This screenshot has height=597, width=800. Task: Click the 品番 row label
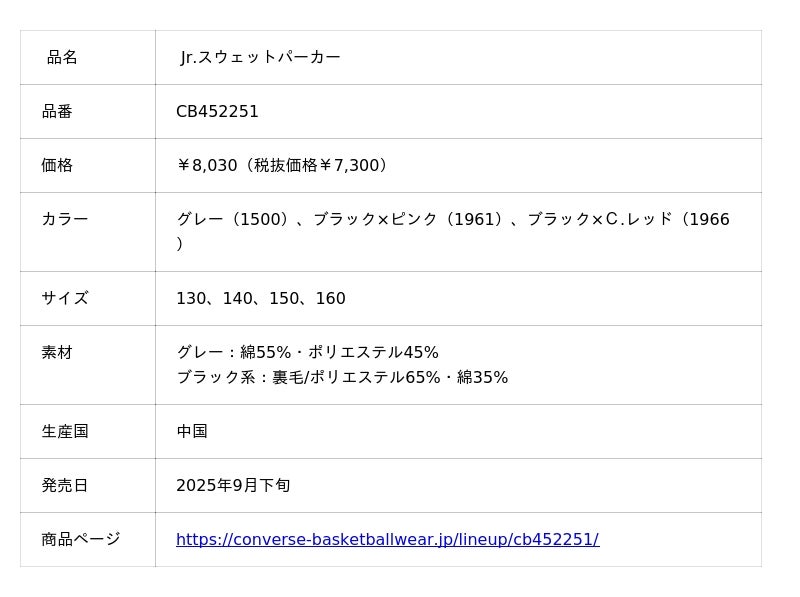[x=57, y=112]
